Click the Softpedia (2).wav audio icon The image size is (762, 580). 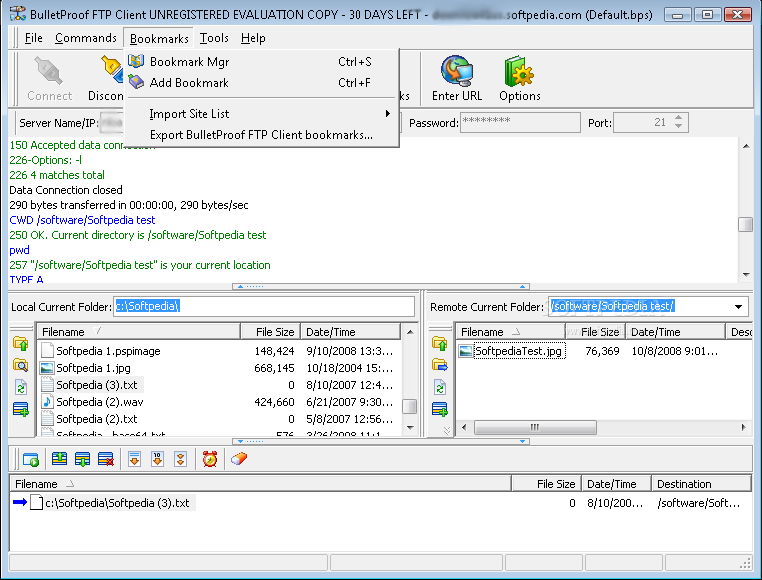coord(48,402)
